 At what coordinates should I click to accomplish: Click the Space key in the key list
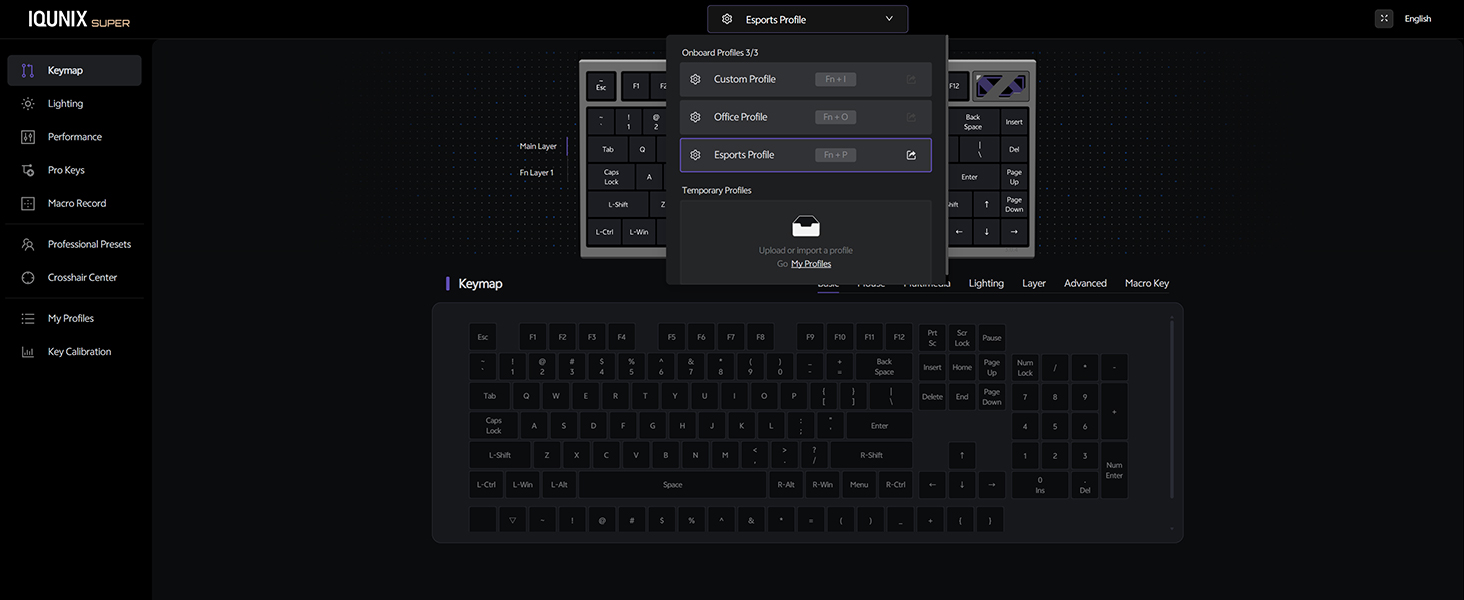pyautogui.click(x=673, y=485)
